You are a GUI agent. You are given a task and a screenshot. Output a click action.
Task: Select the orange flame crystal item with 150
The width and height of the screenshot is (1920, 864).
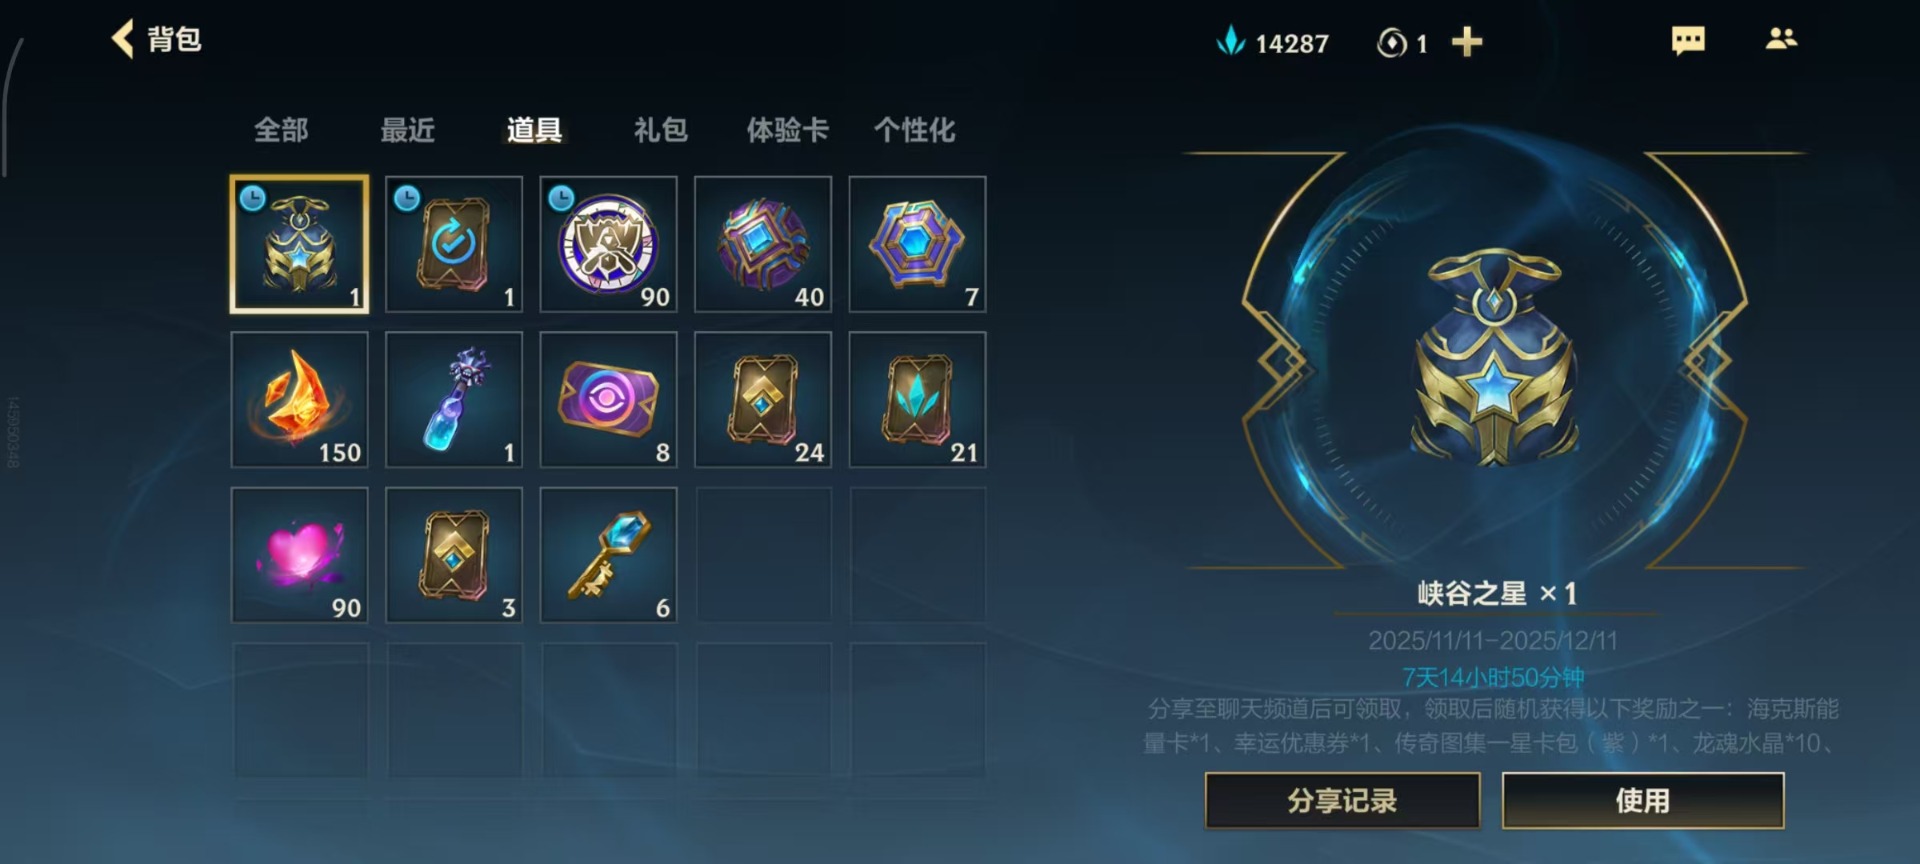pyautogui.click(x=300, y=400)
